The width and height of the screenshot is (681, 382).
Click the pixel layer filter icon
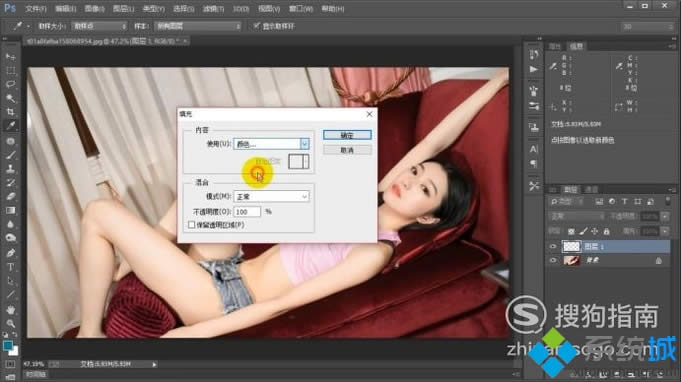[x=599, y=201]
